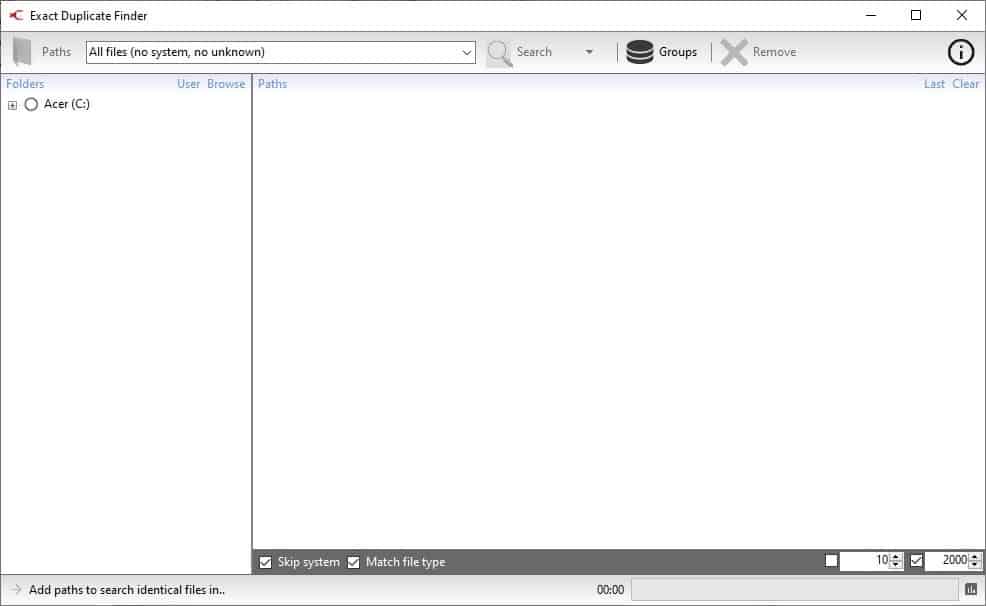Viewport: 986px width, 606px height.
Task: Close the Exact Duplicate Finder window
Action: pyautogui.click(x=961, y=15)
